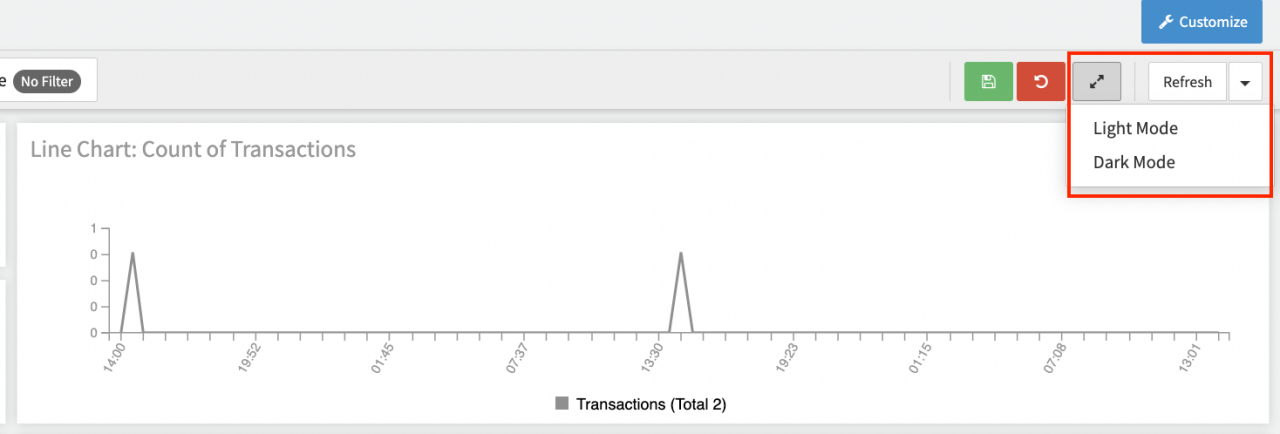The image size is (1280, 434).
Task: Click the No Filter badge
Action: 47,81
